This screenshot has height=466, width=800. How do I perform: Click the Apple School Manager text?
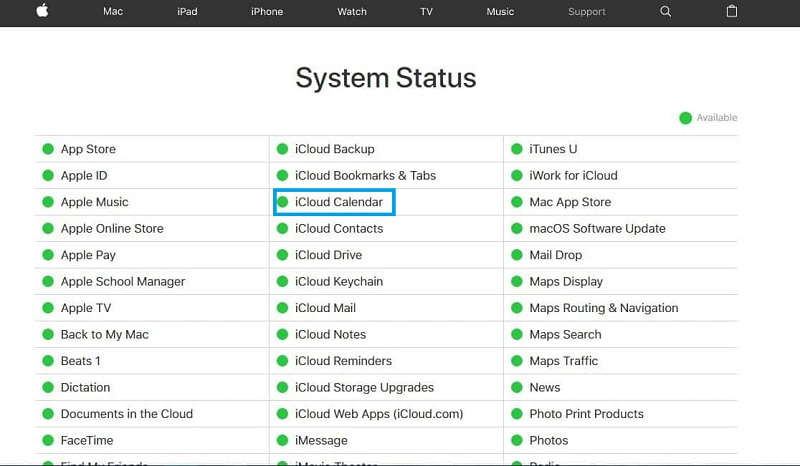123,282
